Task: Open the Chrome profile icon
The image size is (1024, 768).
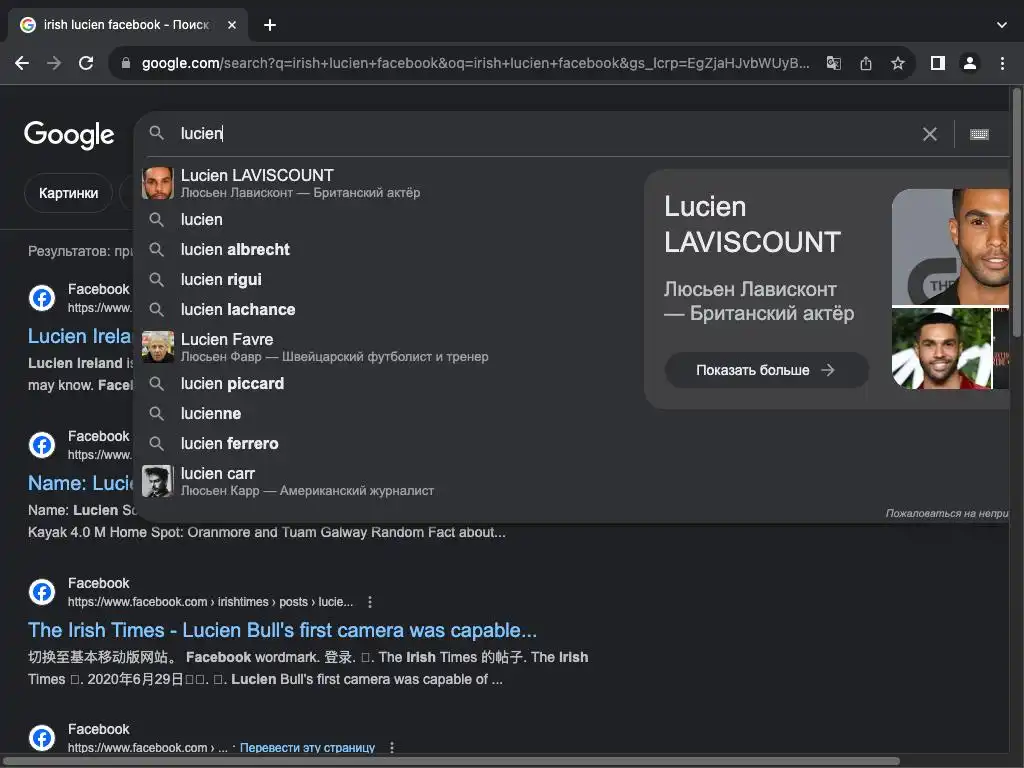Action: [970, 63]
